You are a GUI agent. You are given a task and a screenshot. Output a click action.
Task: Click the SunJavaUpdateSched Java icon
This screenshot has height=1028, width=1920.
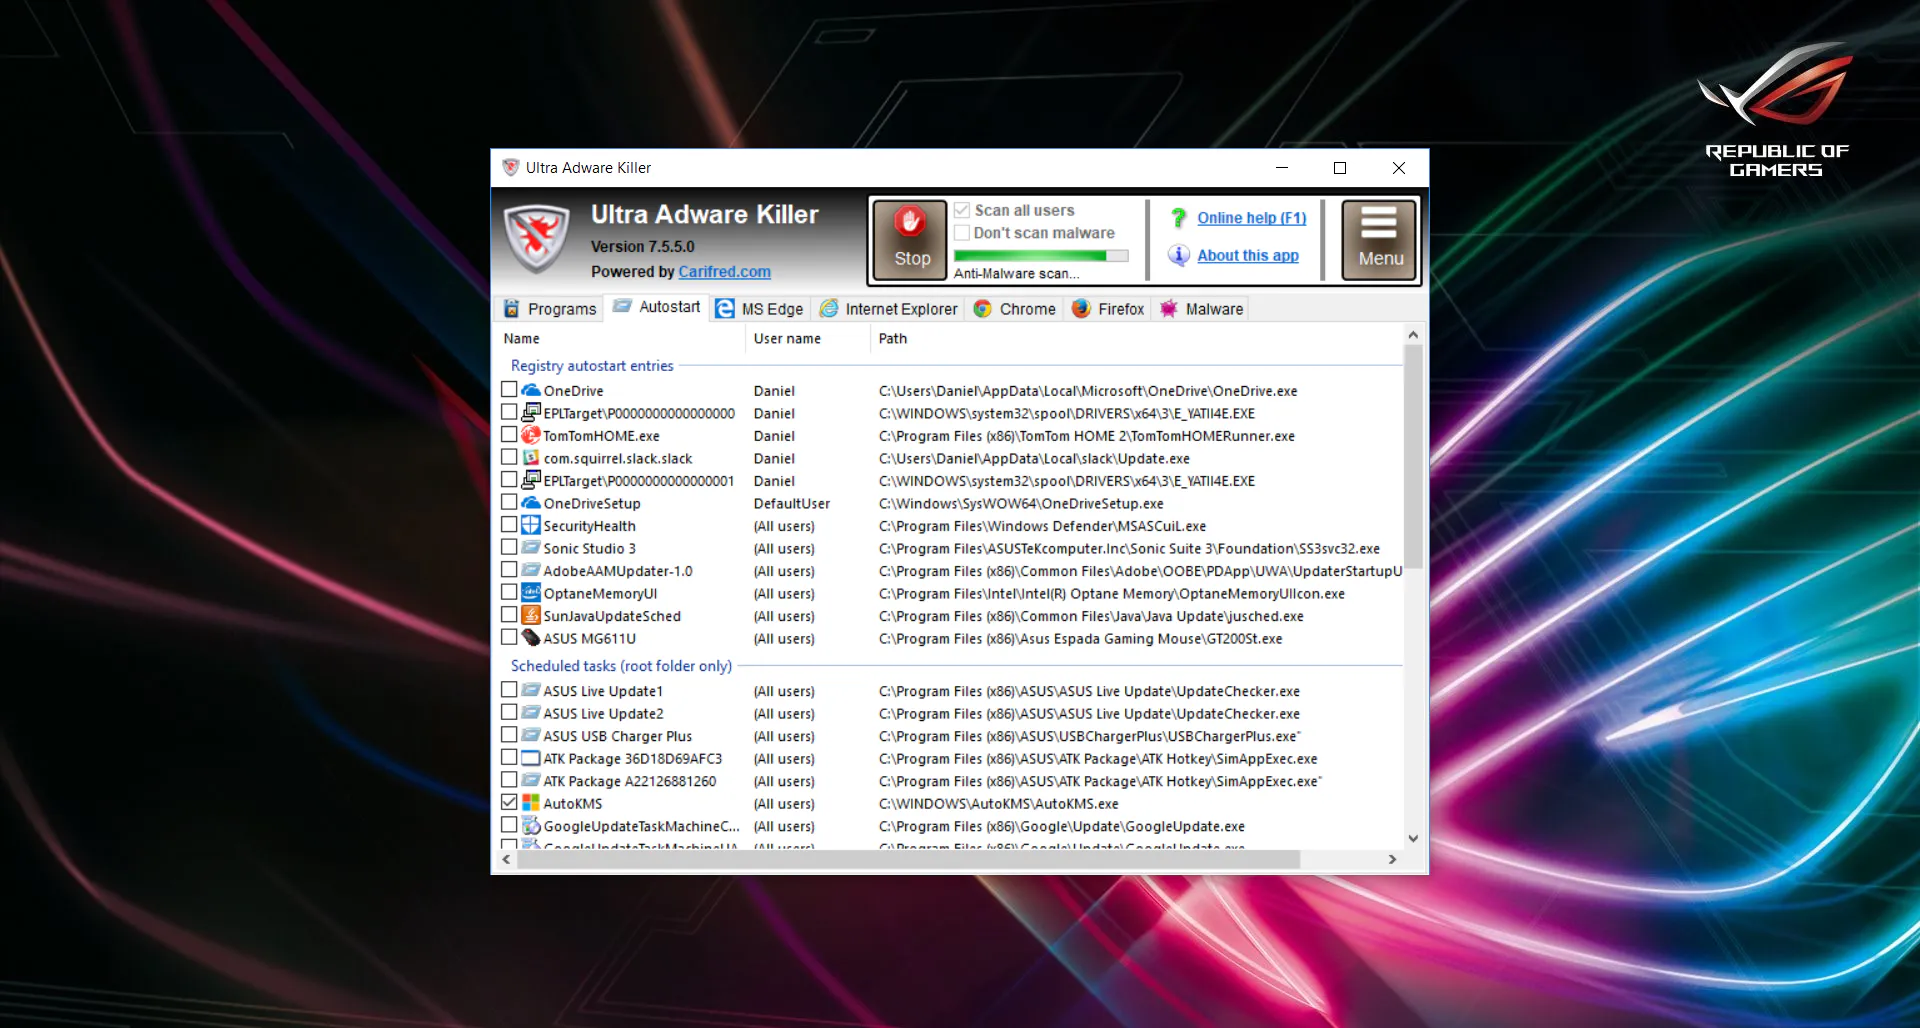click(531, 615)
